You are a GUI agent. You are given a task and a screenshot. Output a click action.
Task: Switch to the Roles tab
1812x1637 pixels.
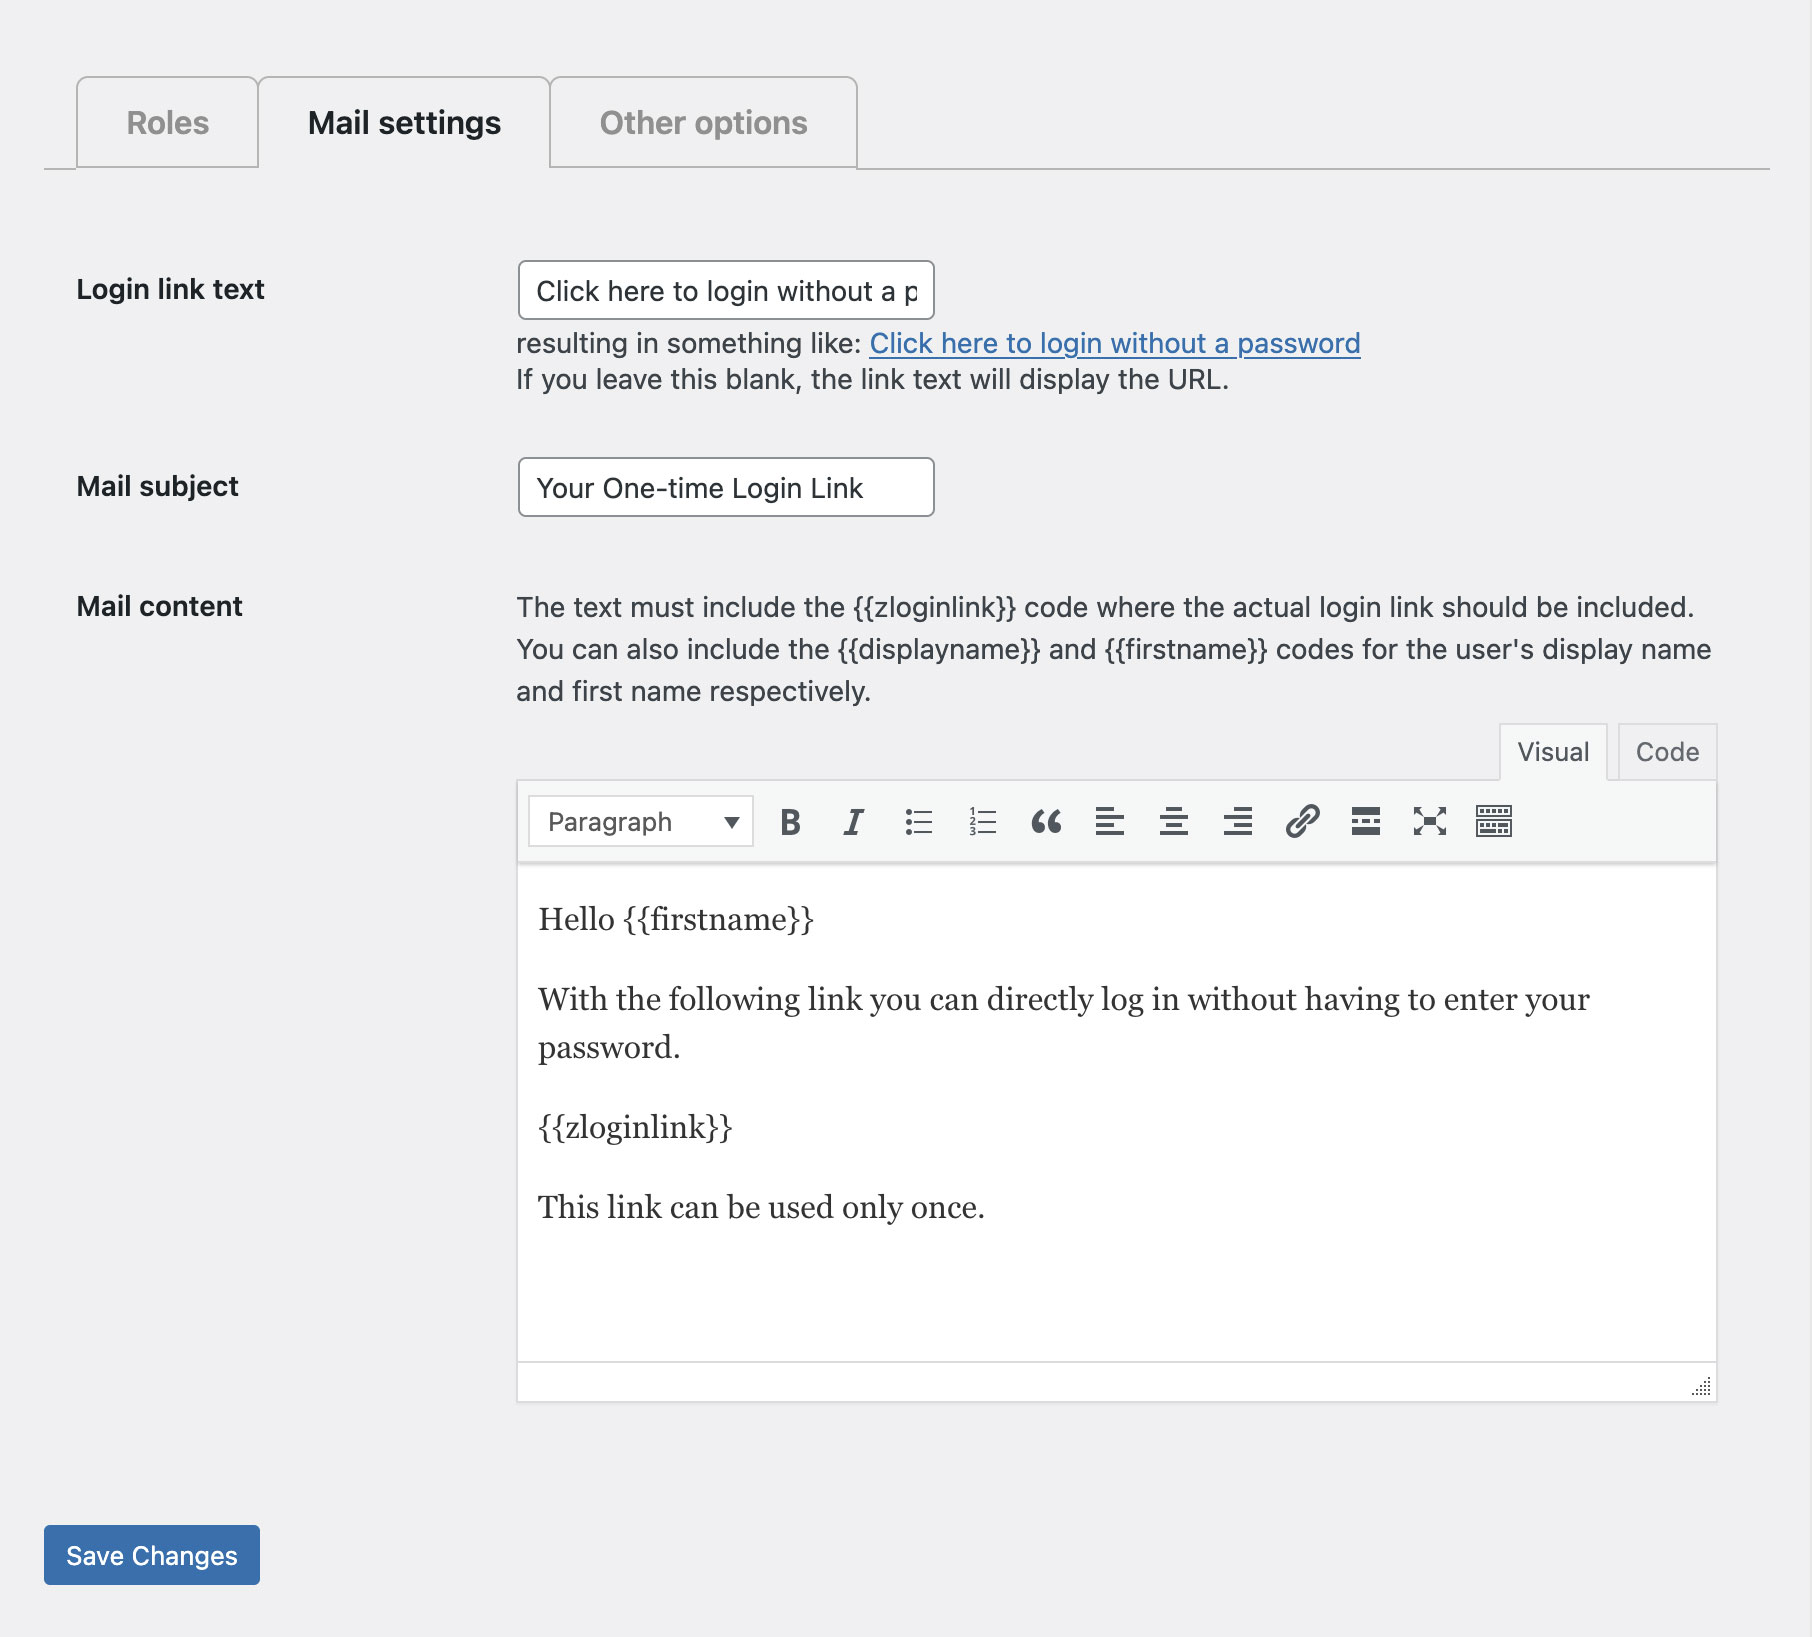click(166, 122)
